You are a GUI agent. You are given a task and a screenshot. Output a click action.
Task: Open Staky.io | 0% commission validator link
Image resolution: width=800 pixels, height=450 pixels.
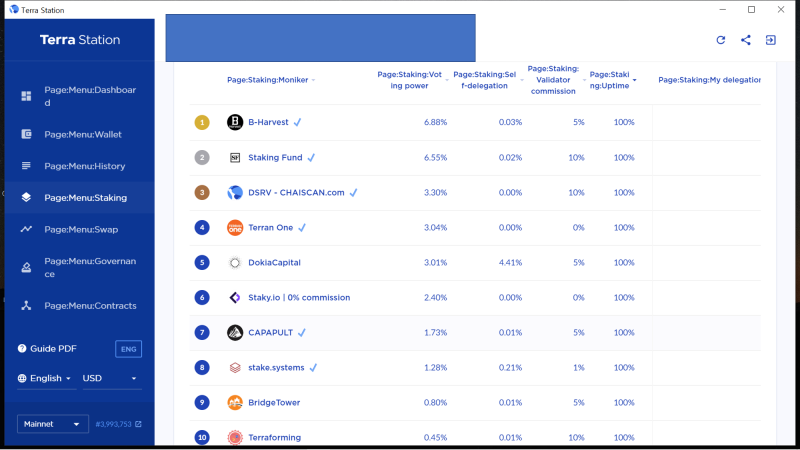[299, 297]
